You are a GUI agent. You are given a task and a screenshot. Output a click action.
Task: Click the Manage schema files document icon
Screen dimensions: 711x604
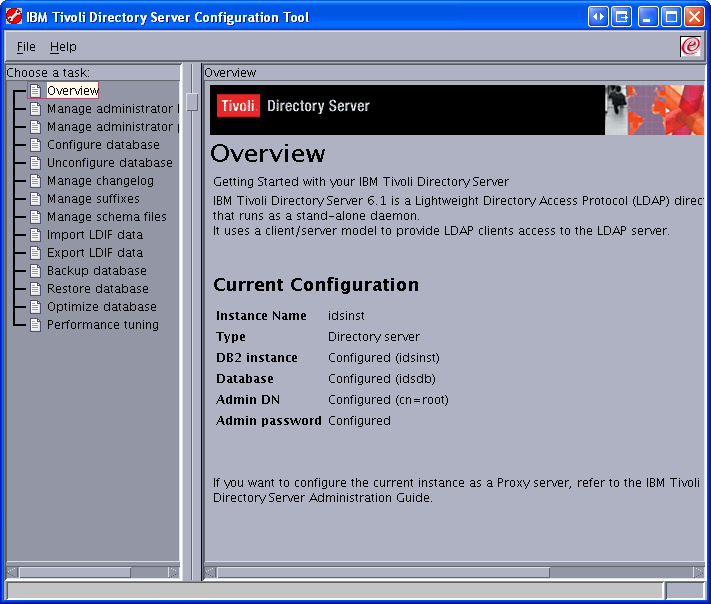35,217
